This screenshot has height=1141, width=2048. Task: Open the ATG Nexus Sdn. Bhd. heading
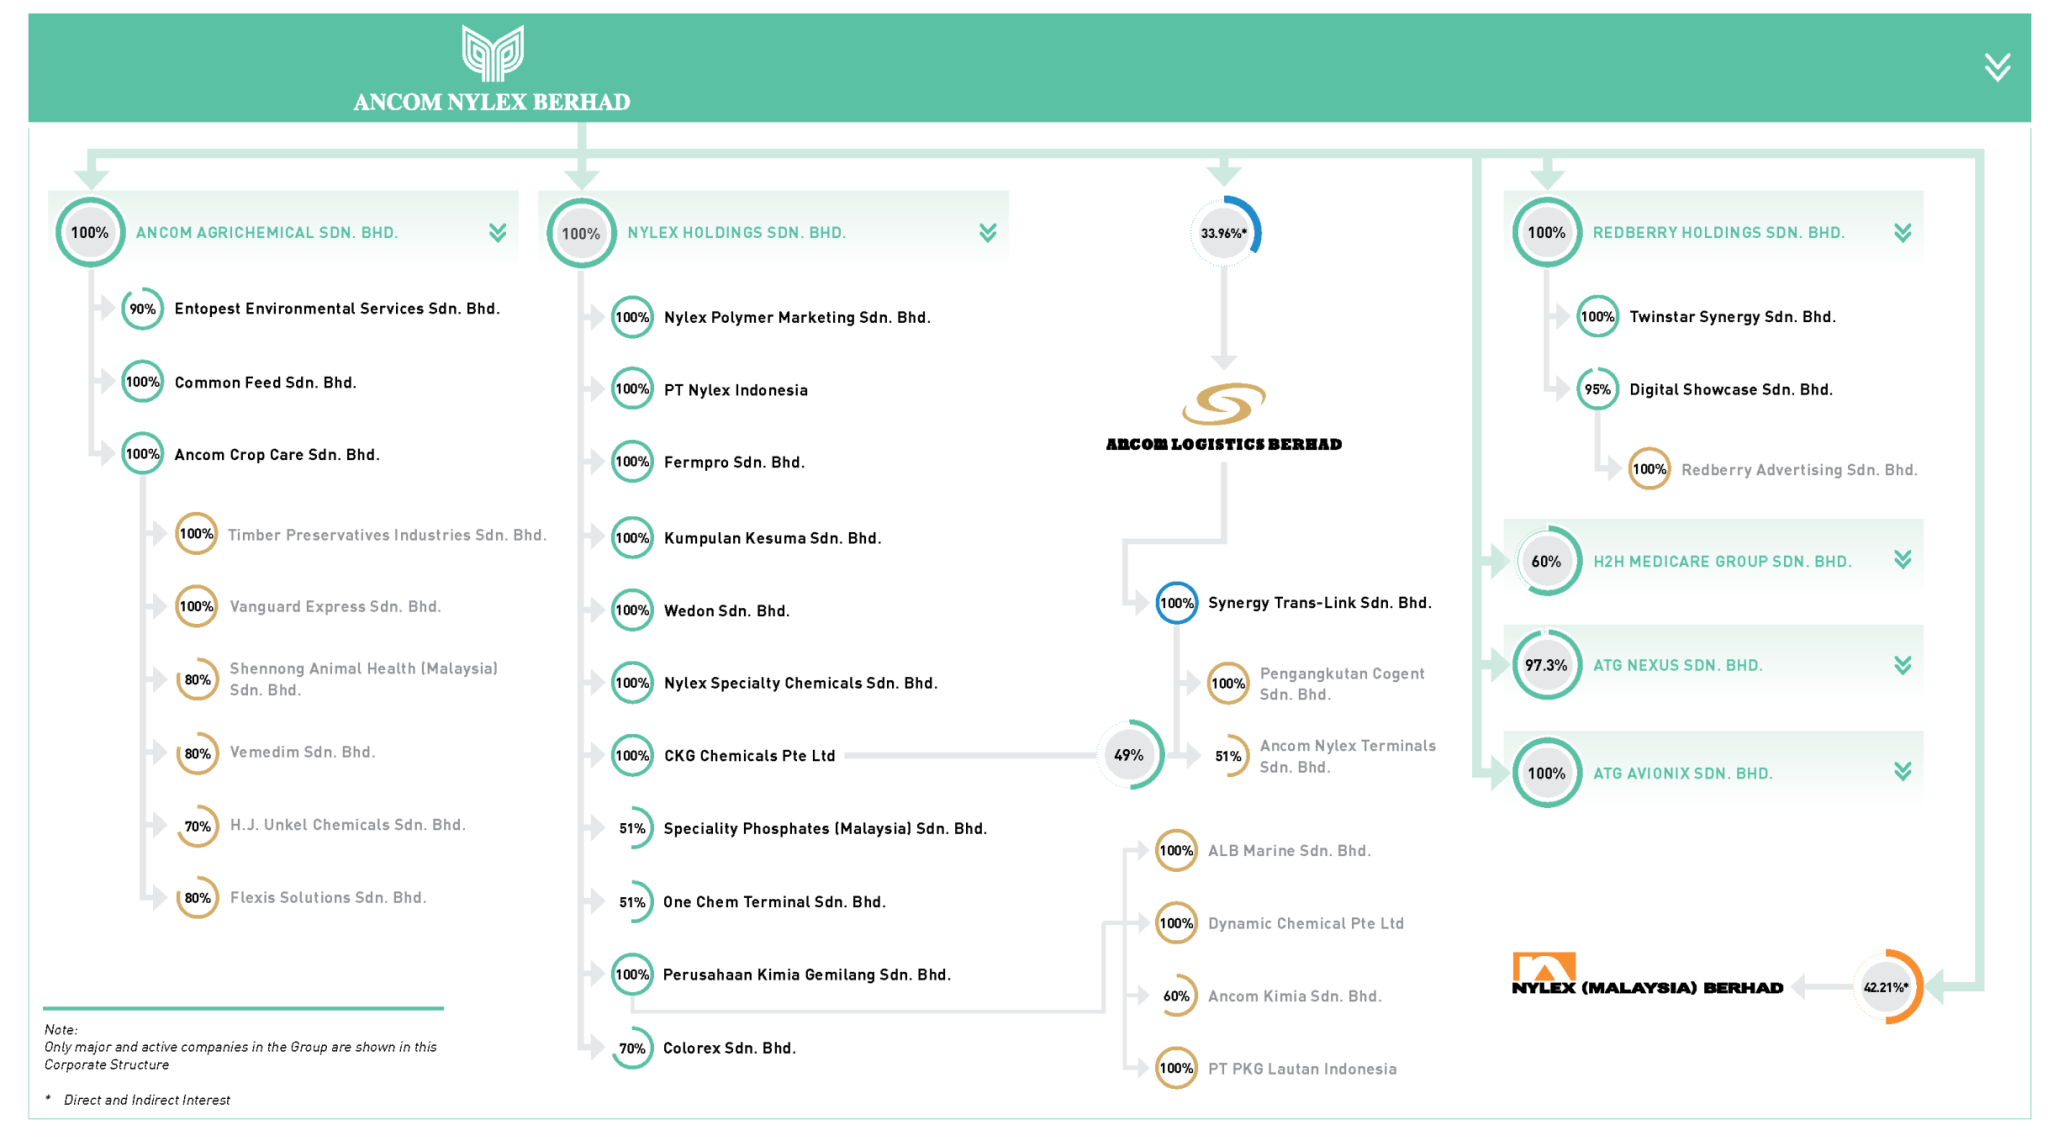(1678, 666)
